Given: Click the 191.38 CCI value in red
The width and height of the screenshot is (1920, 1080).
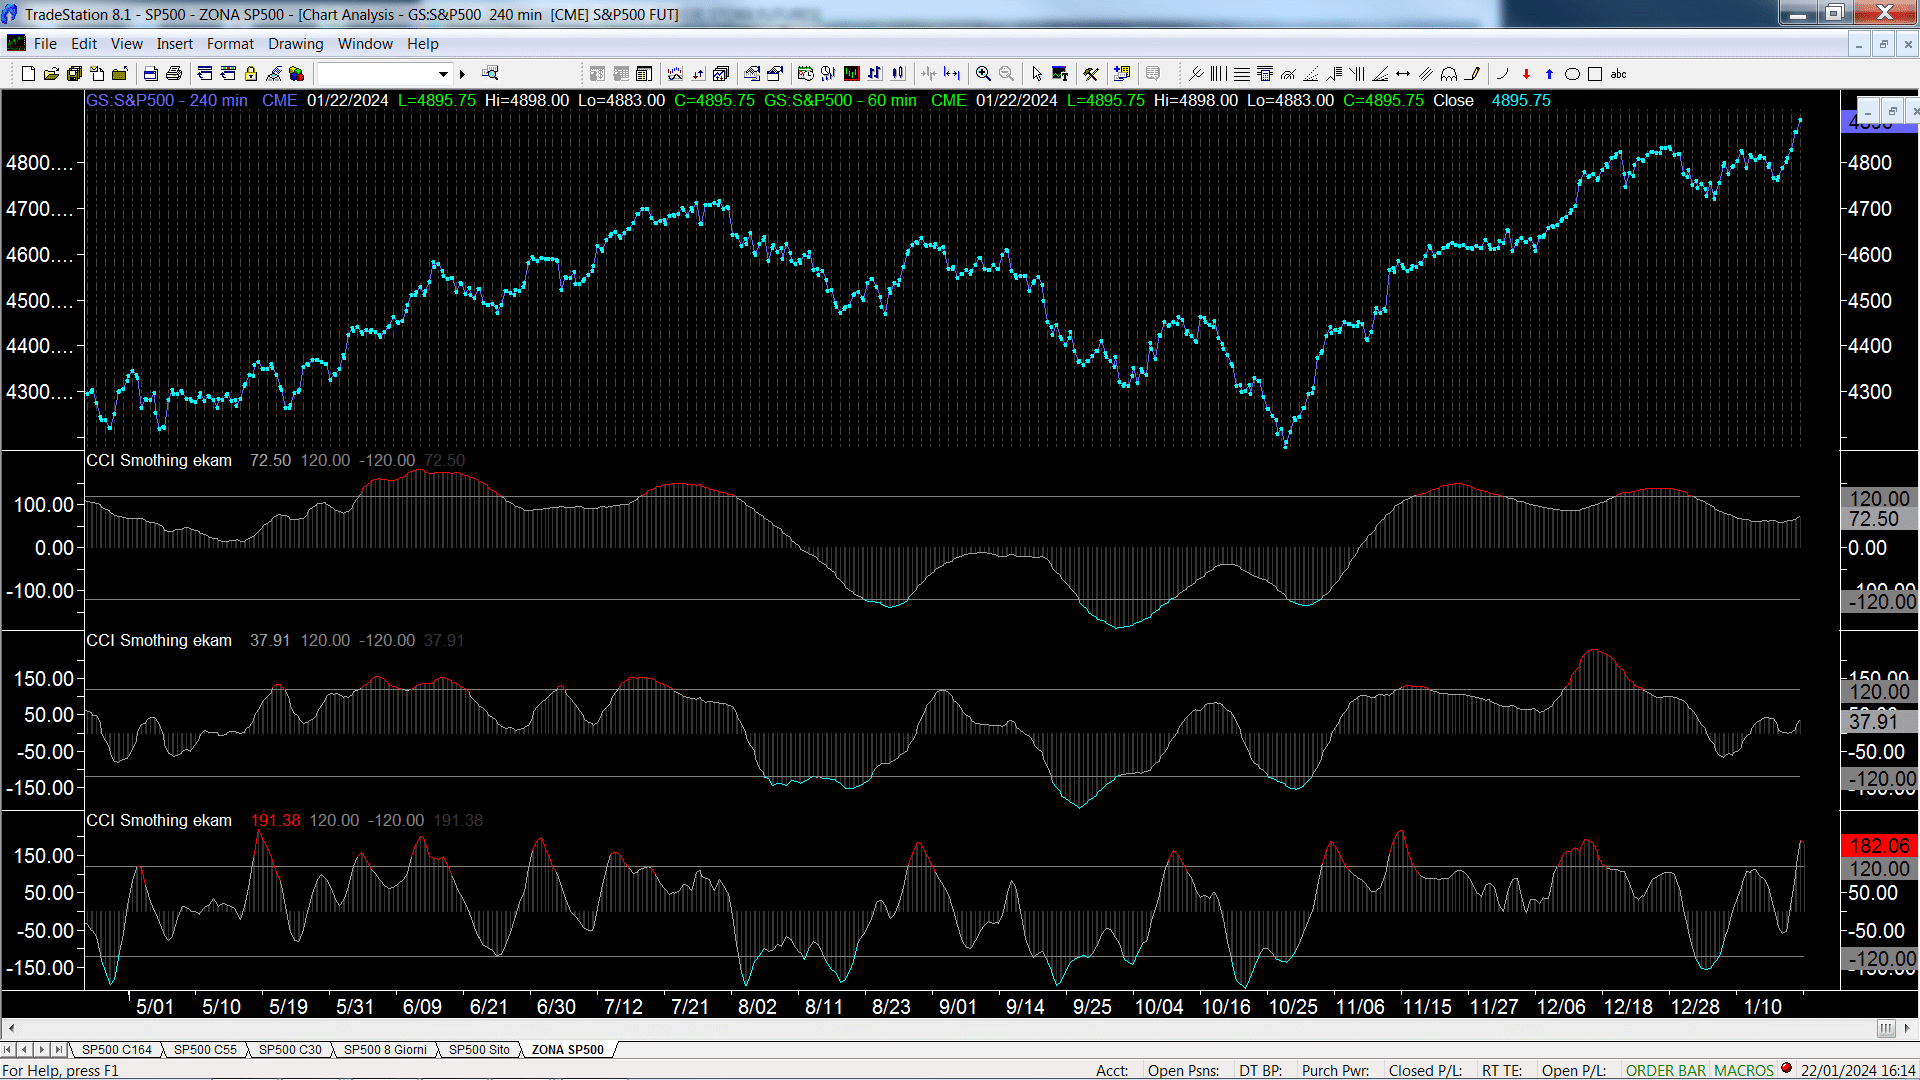Looking at the screenshot, I should pos(275,821).
